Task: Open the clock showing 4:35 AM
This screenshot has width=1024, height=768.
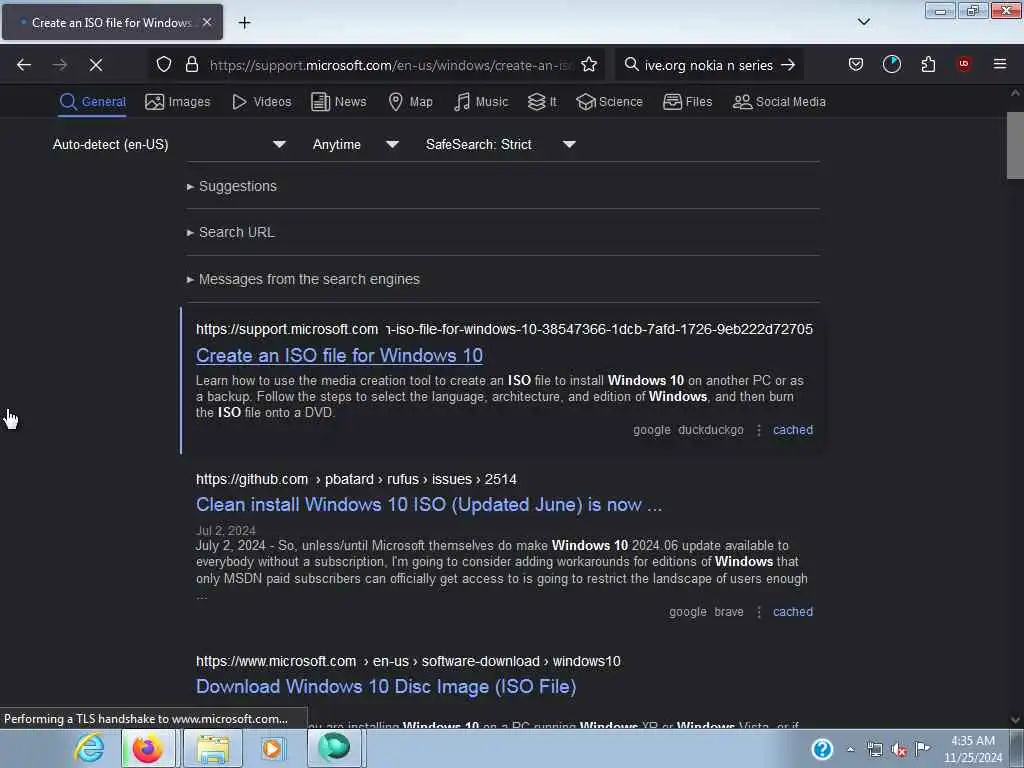Action: tap(973, 749)
